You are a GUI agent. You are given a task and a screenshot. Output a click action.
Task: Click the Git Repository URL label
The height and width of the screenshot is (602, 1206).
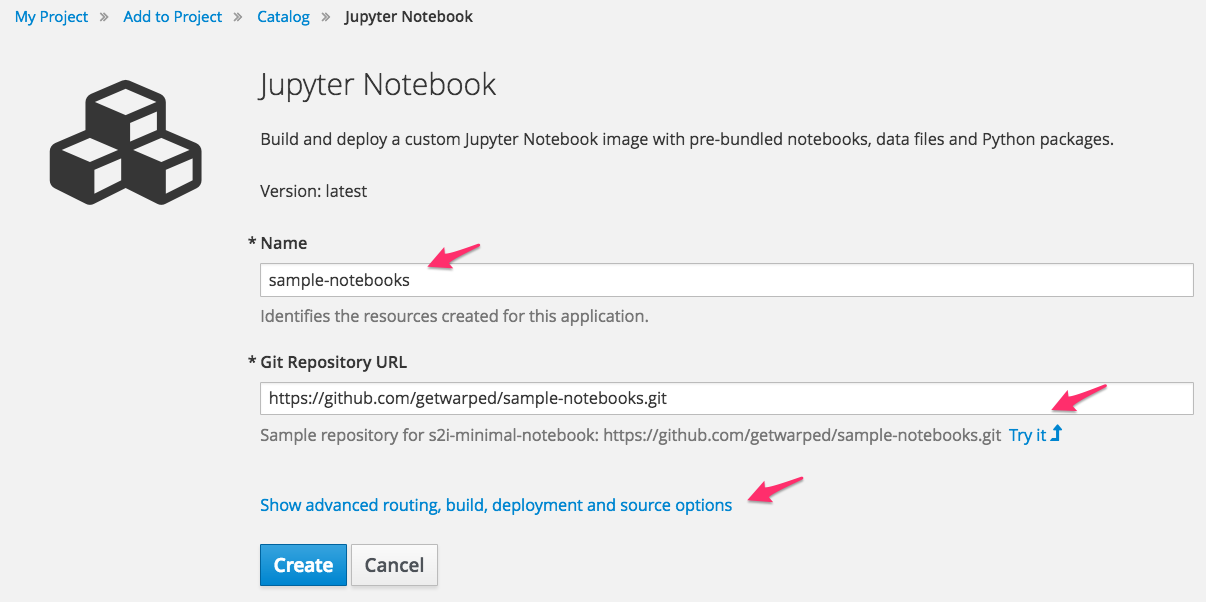point(333,362)
